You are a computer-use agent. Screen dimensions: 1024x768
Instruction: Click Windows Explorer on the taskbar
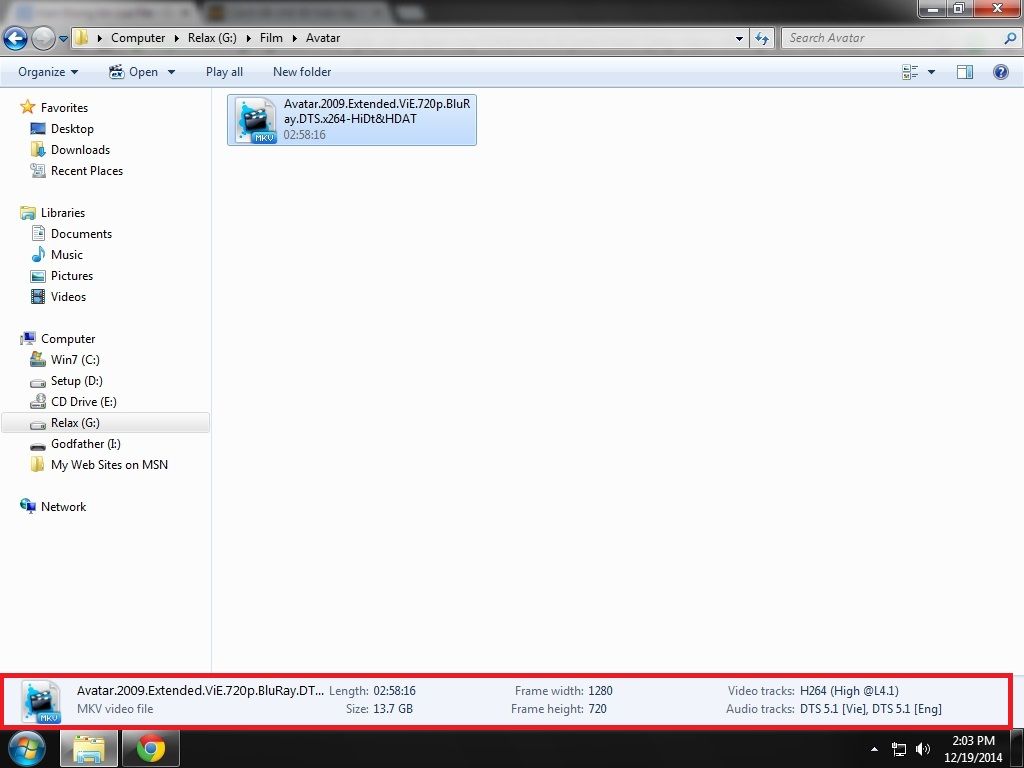pos(89,749)
